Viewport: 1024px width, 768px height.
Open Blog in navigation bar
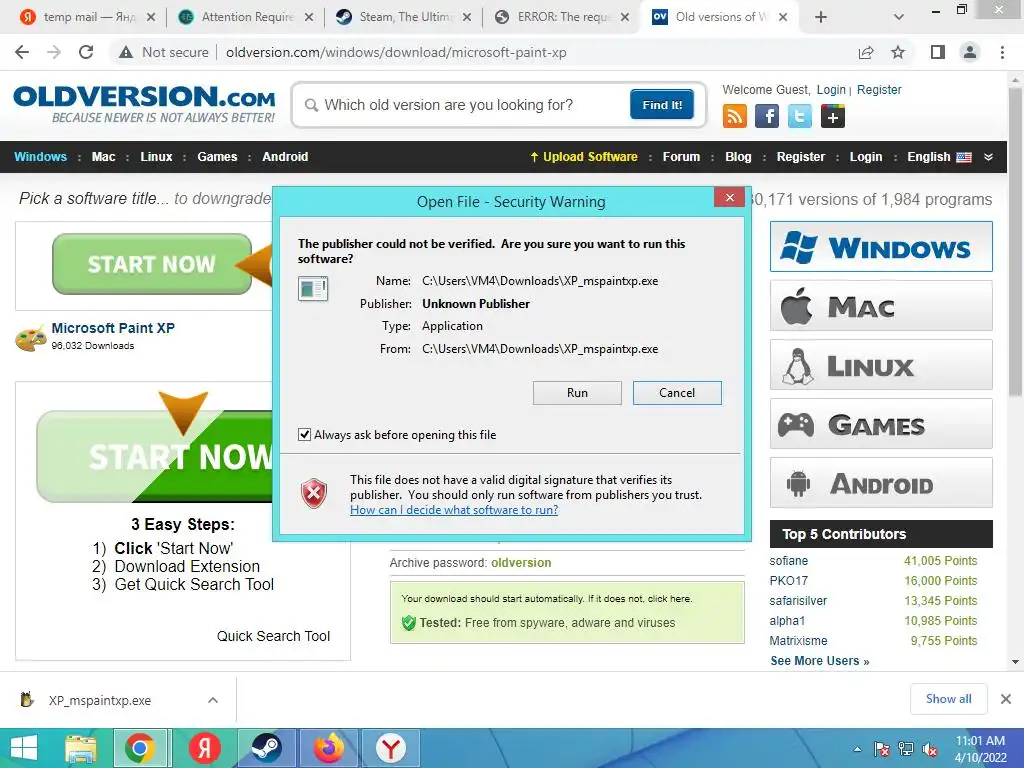(738, 157)
